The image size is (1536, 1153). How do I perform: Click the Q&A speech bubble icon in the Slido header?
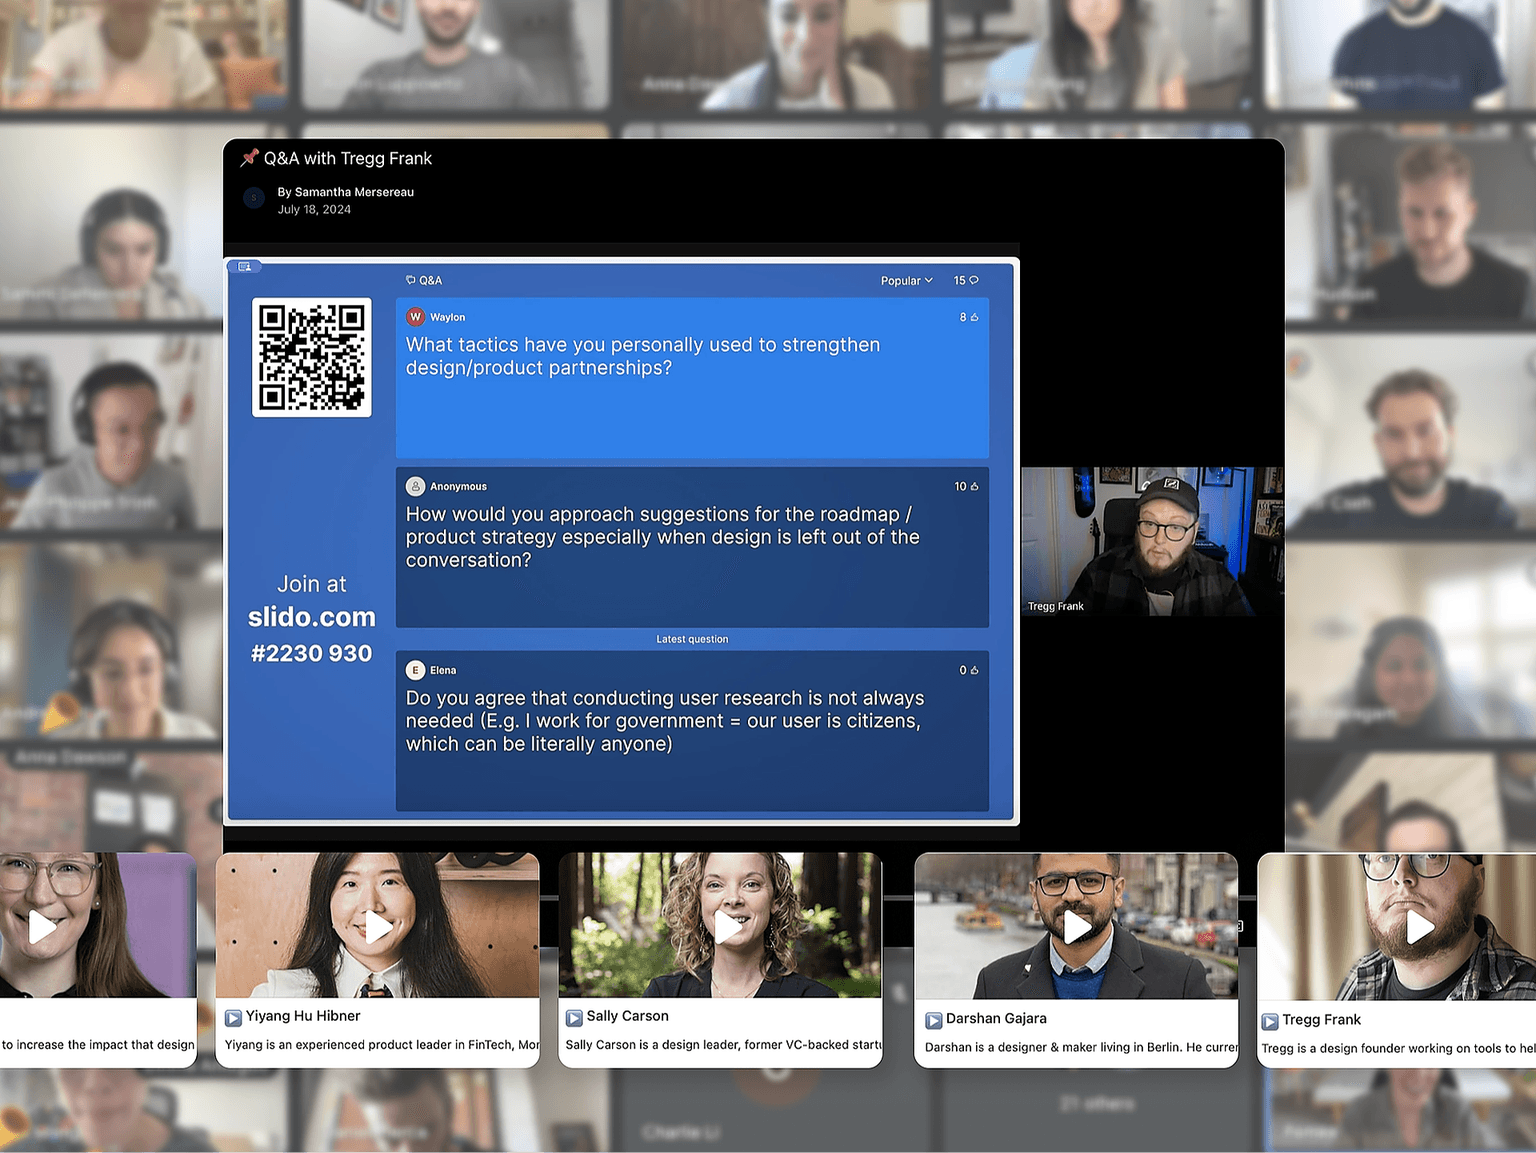click(411, 280)
